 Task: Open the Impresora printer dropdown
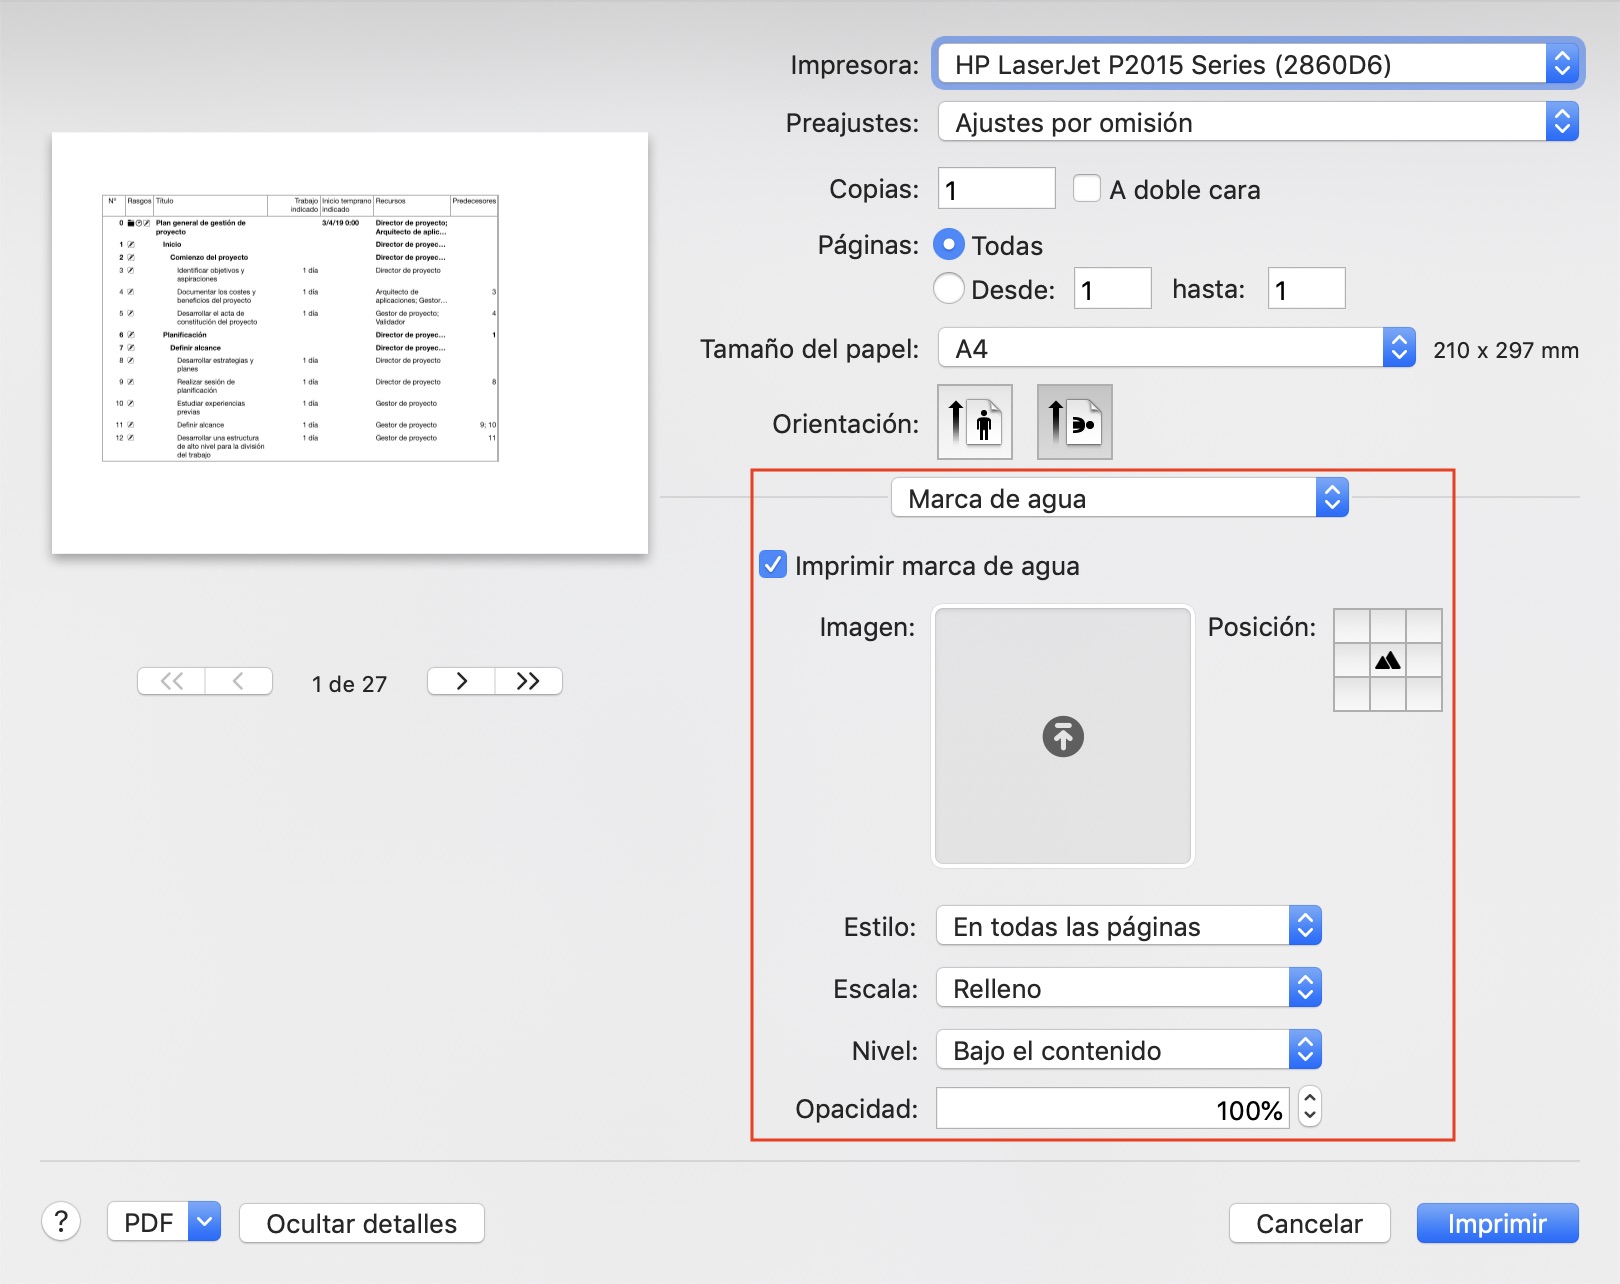coord(1257,64)
